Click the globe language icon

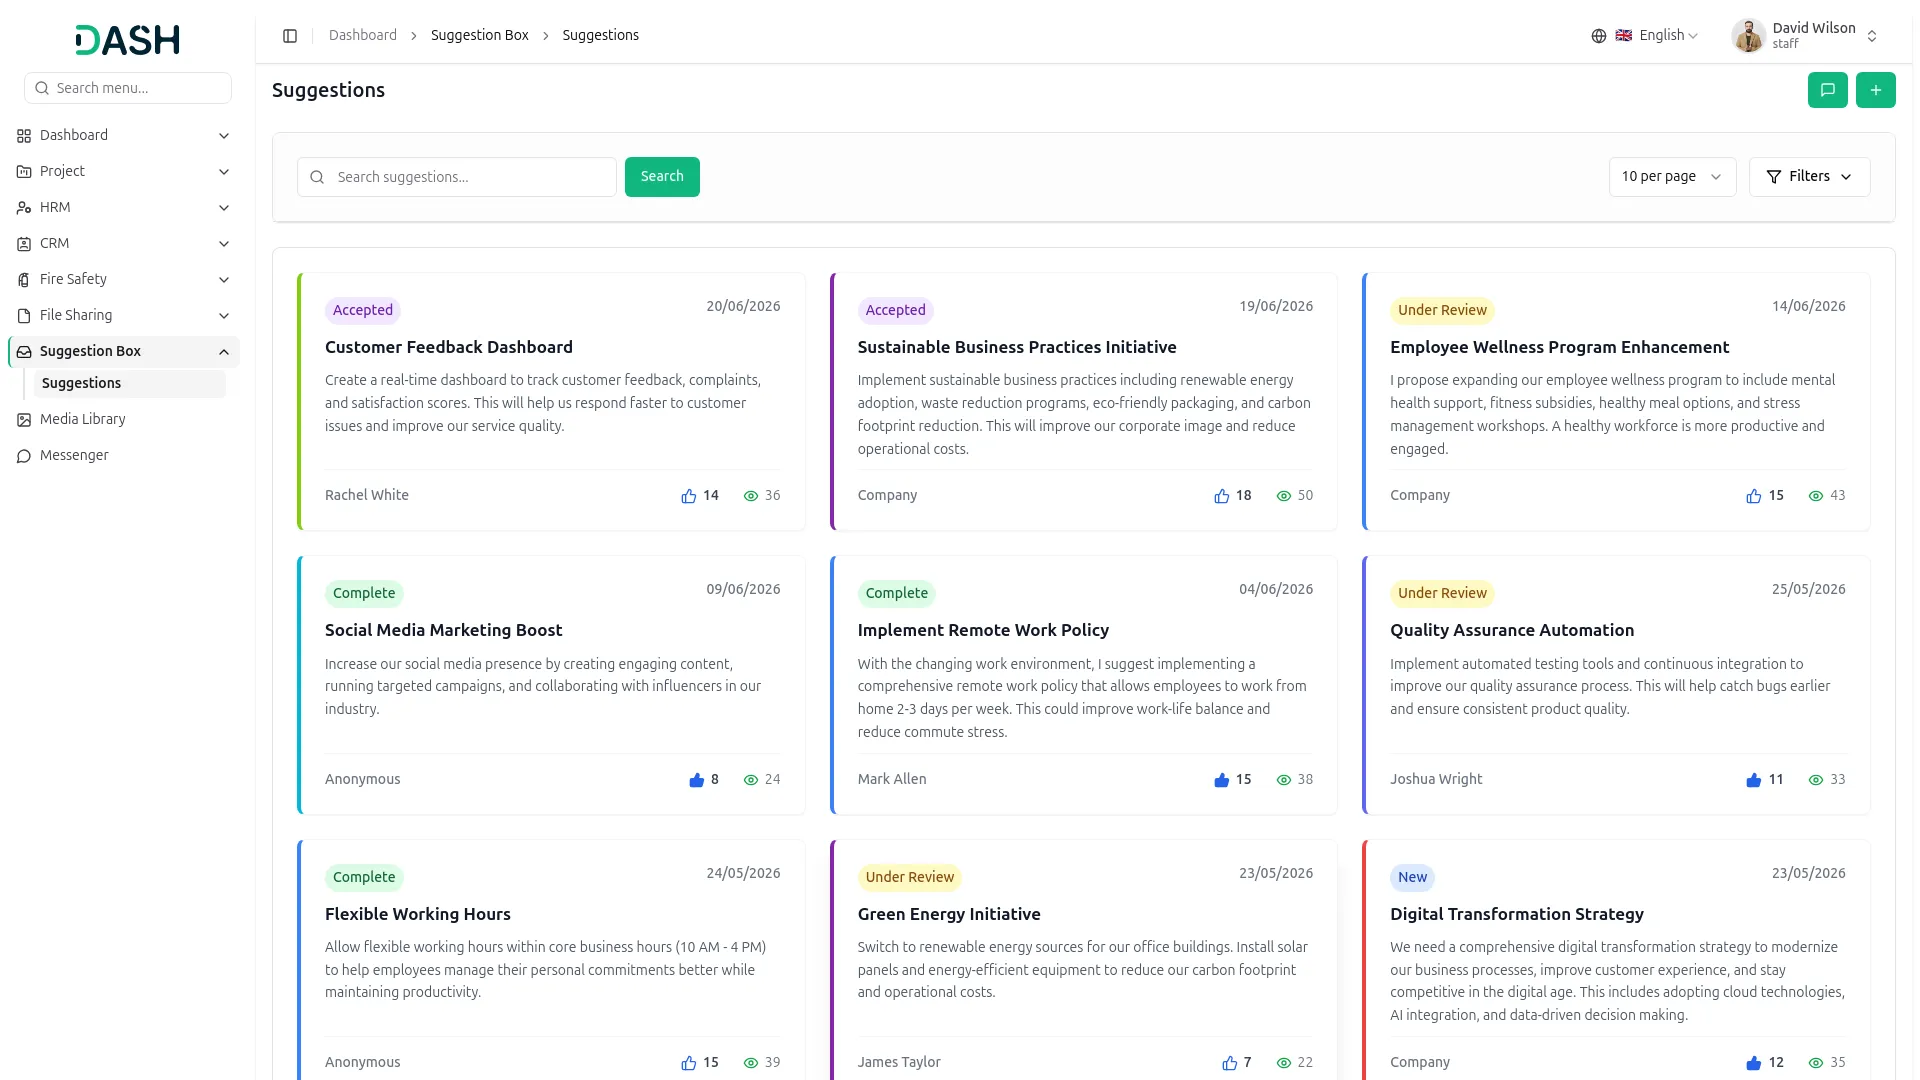[x=1598, y=36]
